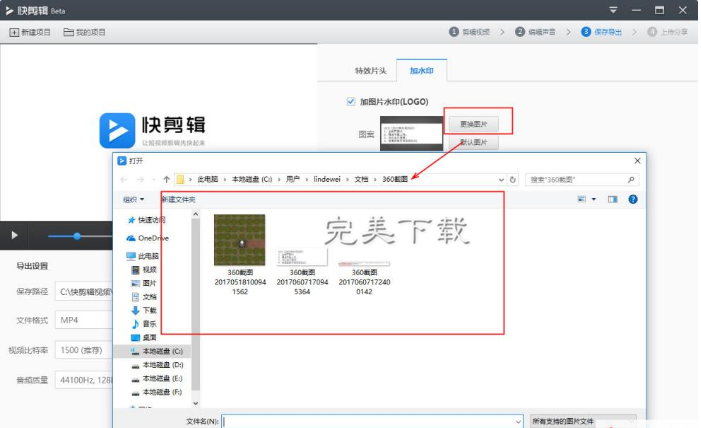Select file 360截图 20170607170945364
701x428 pixels.
[x=302, y=271]
